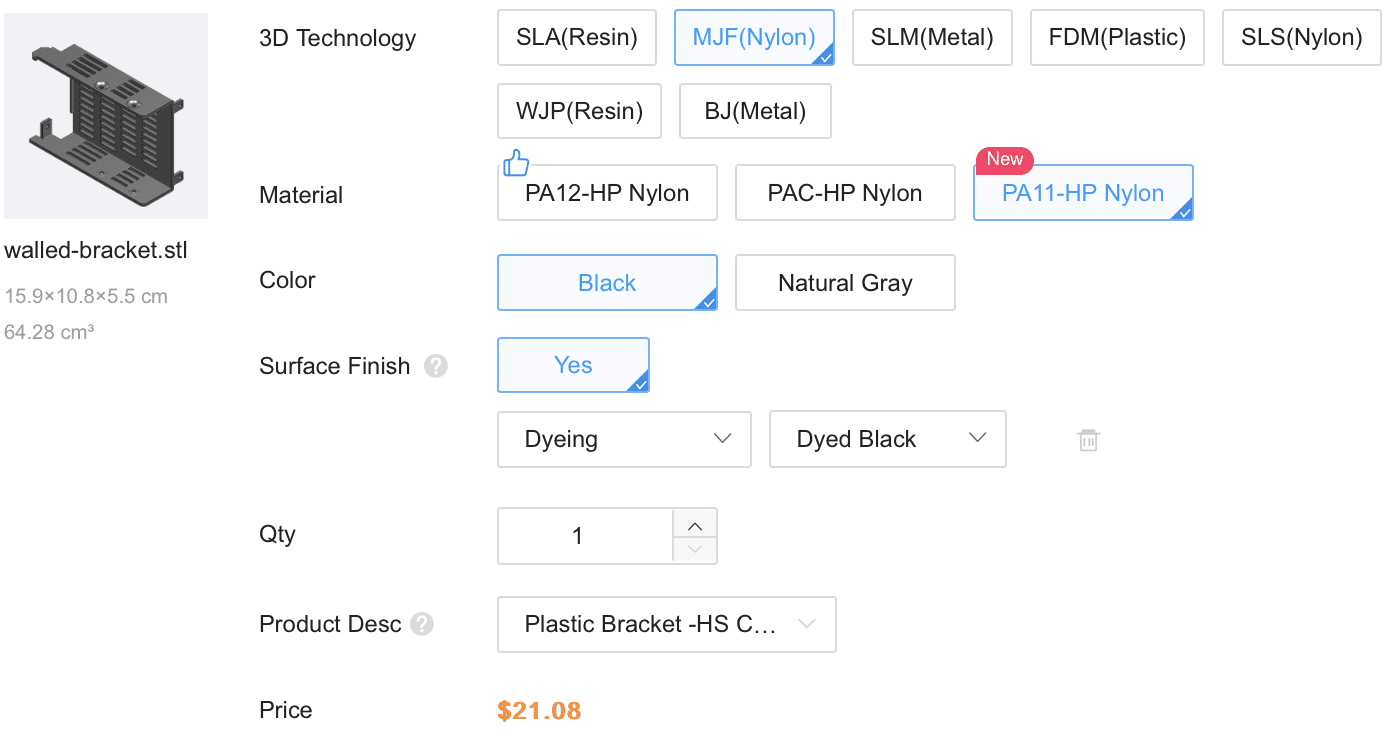Increase quantity with the up arrow
This screenshot has width=1396, height=748.
point(695,524)
